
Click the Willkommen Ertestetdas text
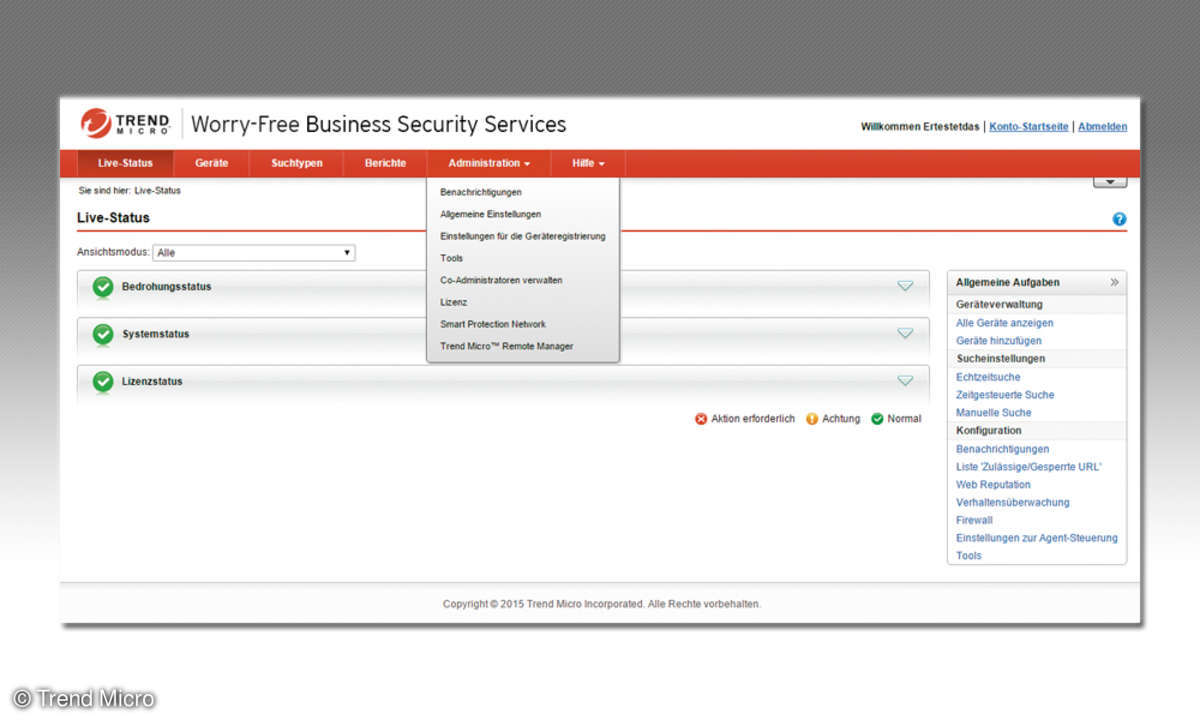click(x=921, y=127)
